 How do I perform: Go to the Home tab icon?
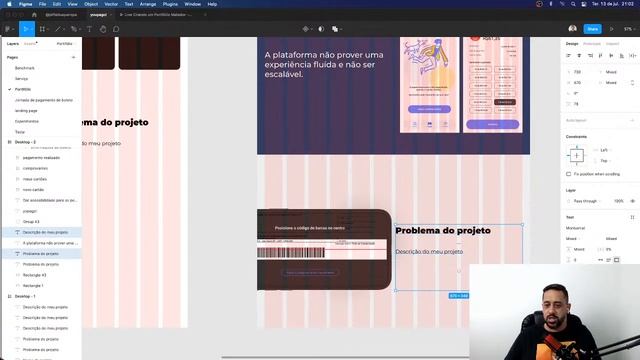[34, 15]
